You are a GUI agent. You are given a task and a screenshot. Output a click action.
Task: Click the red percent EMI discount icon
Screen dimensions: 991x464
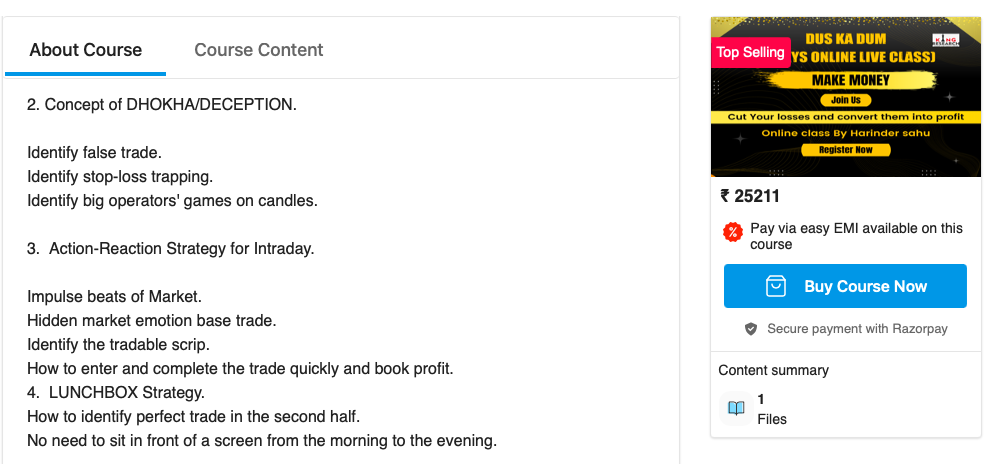pos(733,232)
